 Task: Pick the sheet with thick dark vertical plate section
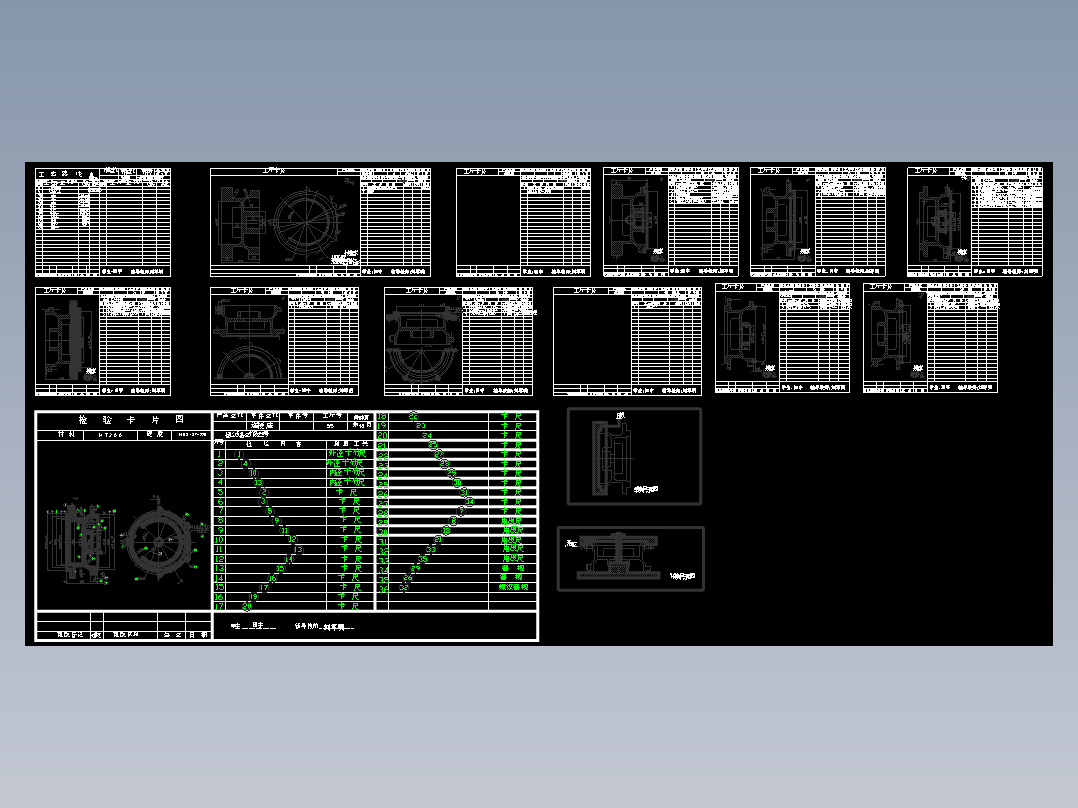pos(103,341)
